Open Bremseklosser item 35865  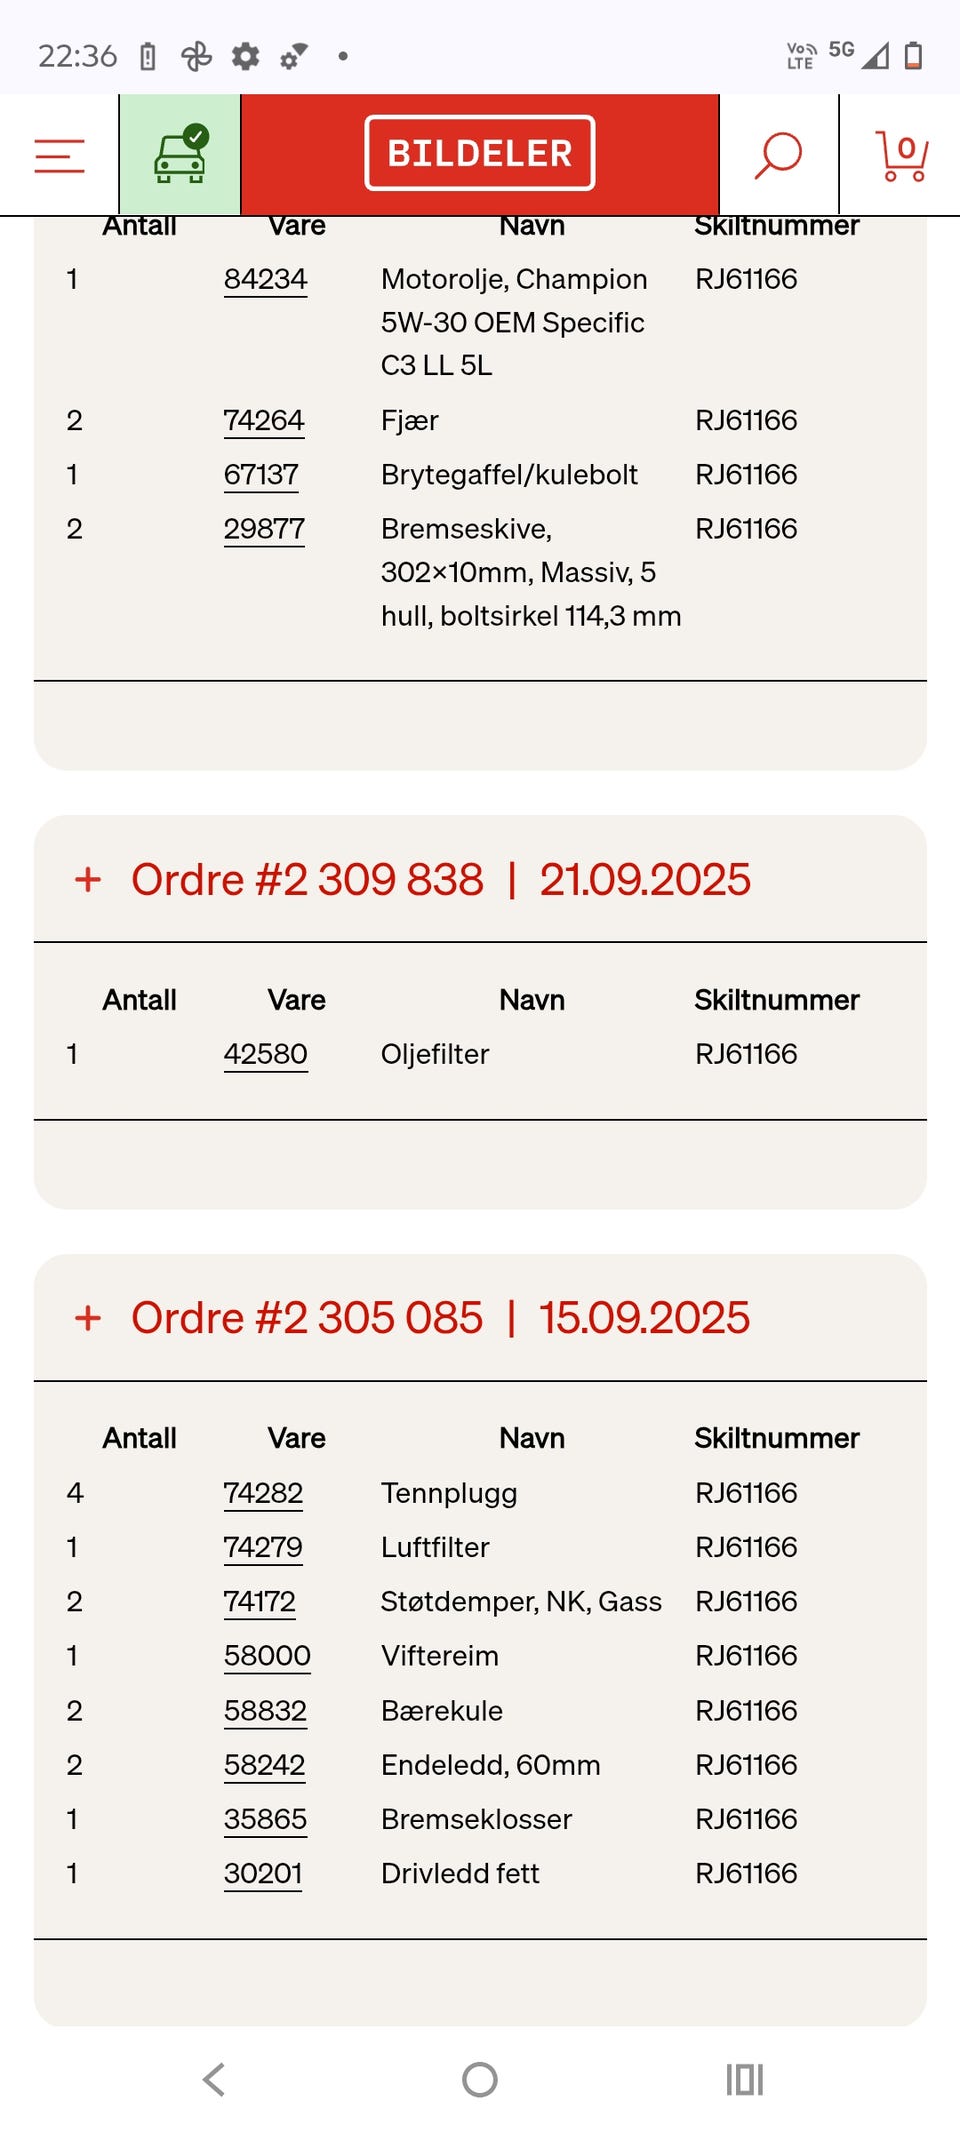coord(265,1820)
